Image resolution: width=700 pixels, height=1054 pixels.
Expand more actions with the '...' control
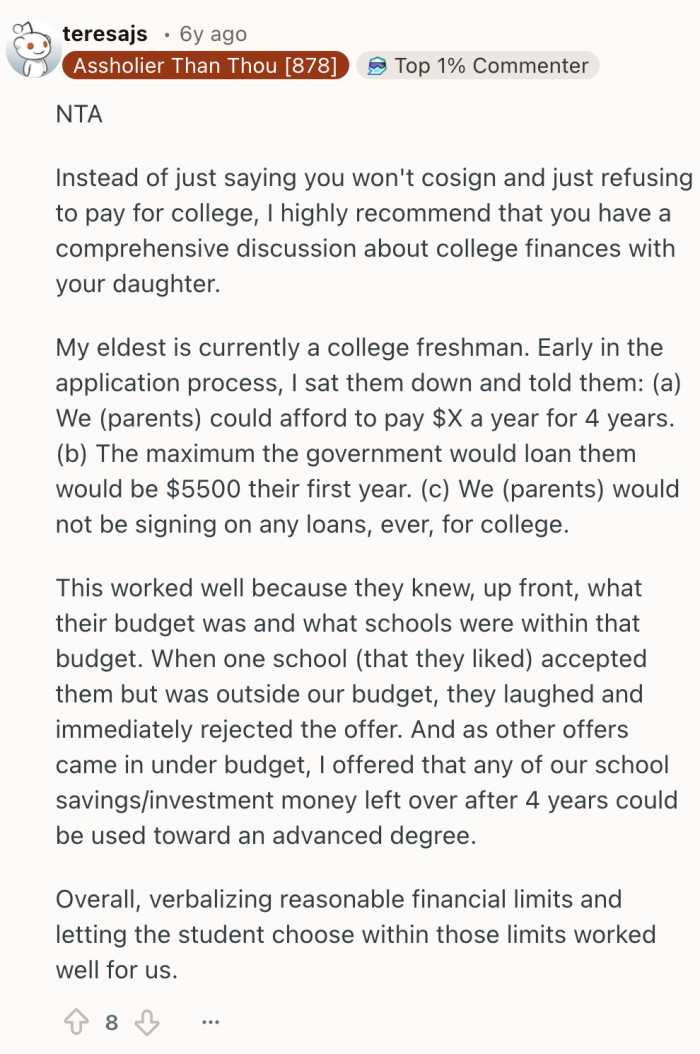(210, 1022)
